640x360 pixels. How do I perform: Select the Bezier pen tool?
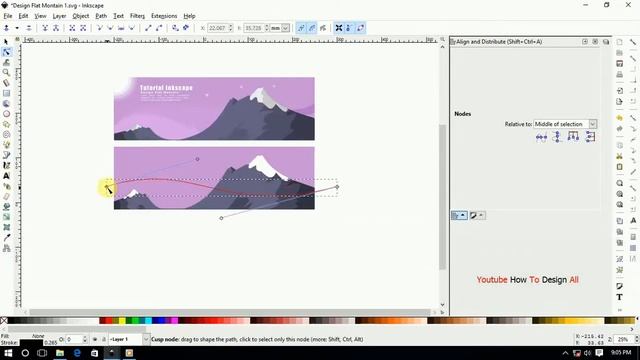click(x=6, y=155)
